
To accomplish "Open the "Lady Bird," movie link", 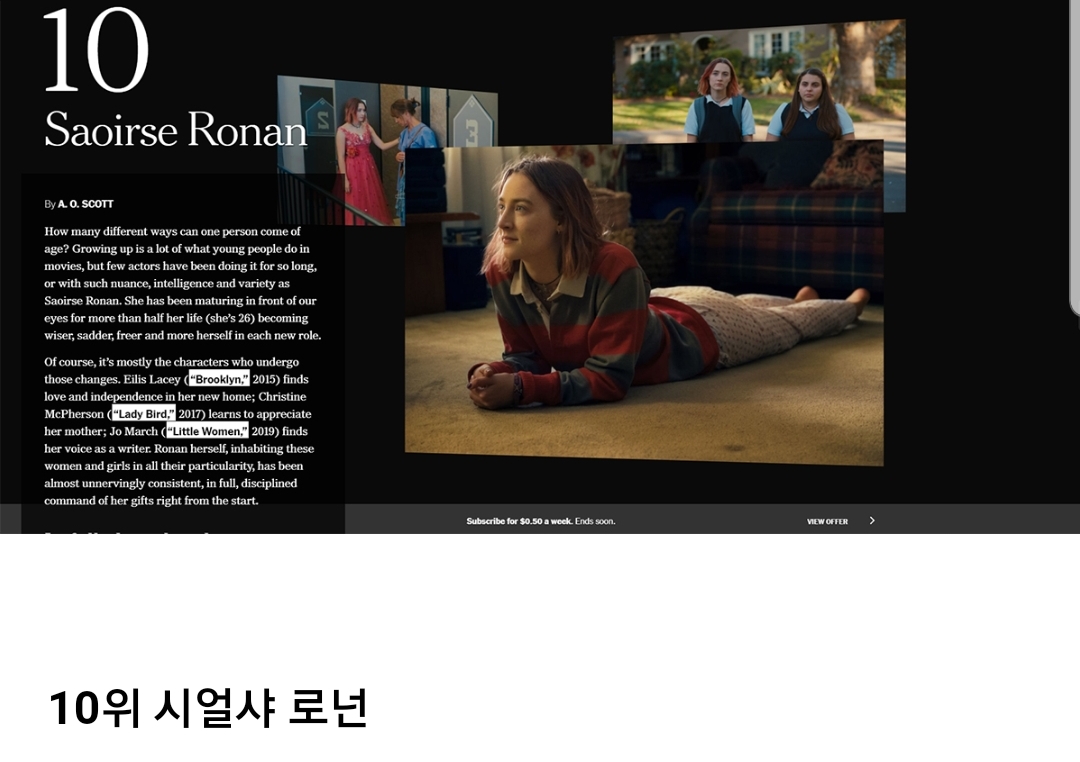I will (143, 413).
